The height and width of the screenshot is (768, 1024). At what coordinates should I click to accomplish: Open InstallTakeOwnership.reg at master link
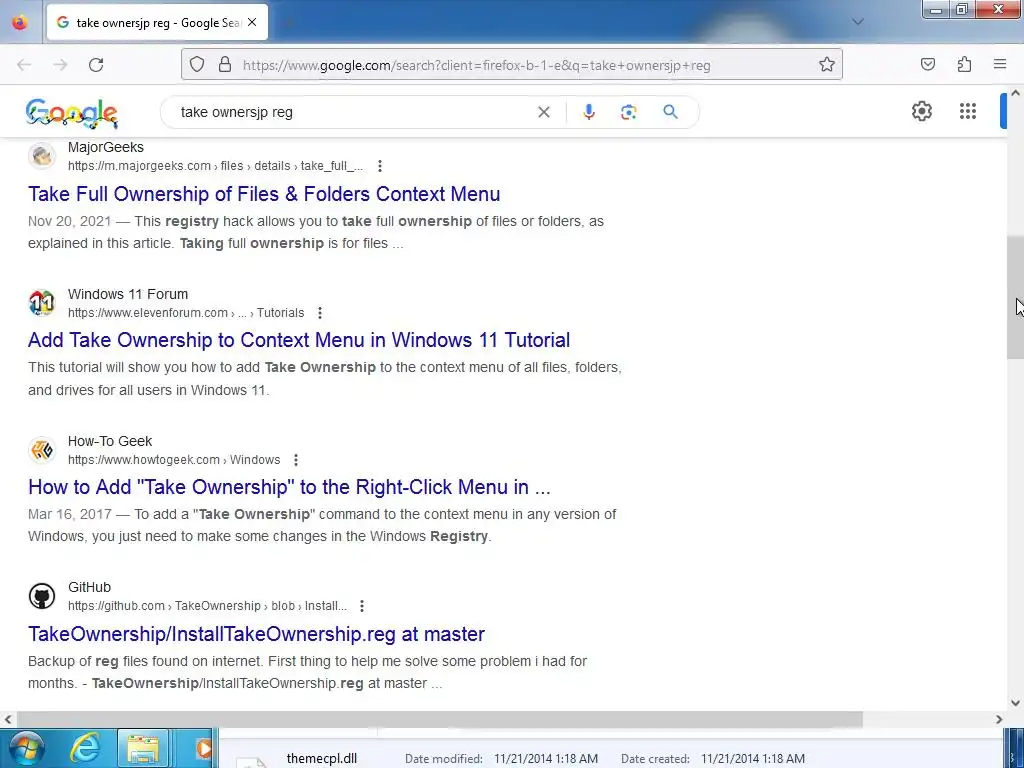[x=257, y=634]
